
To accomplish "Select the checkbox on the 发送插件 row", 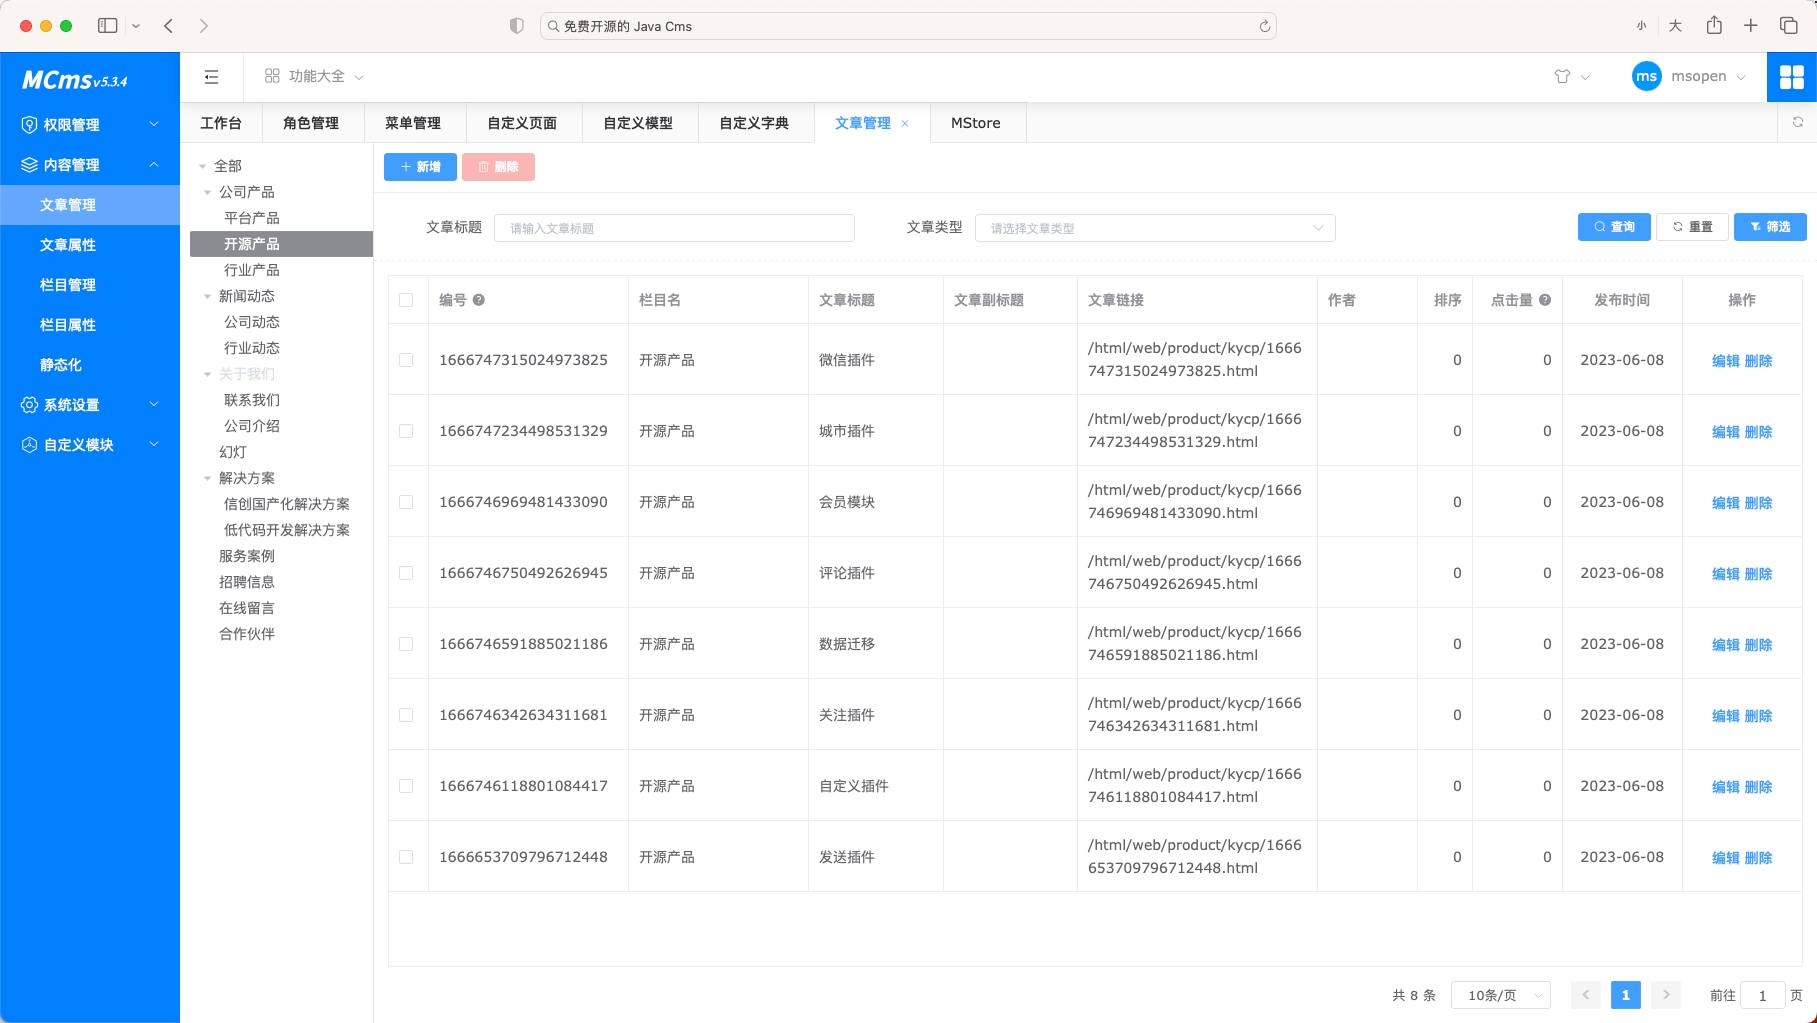I will tap(406, 857).
